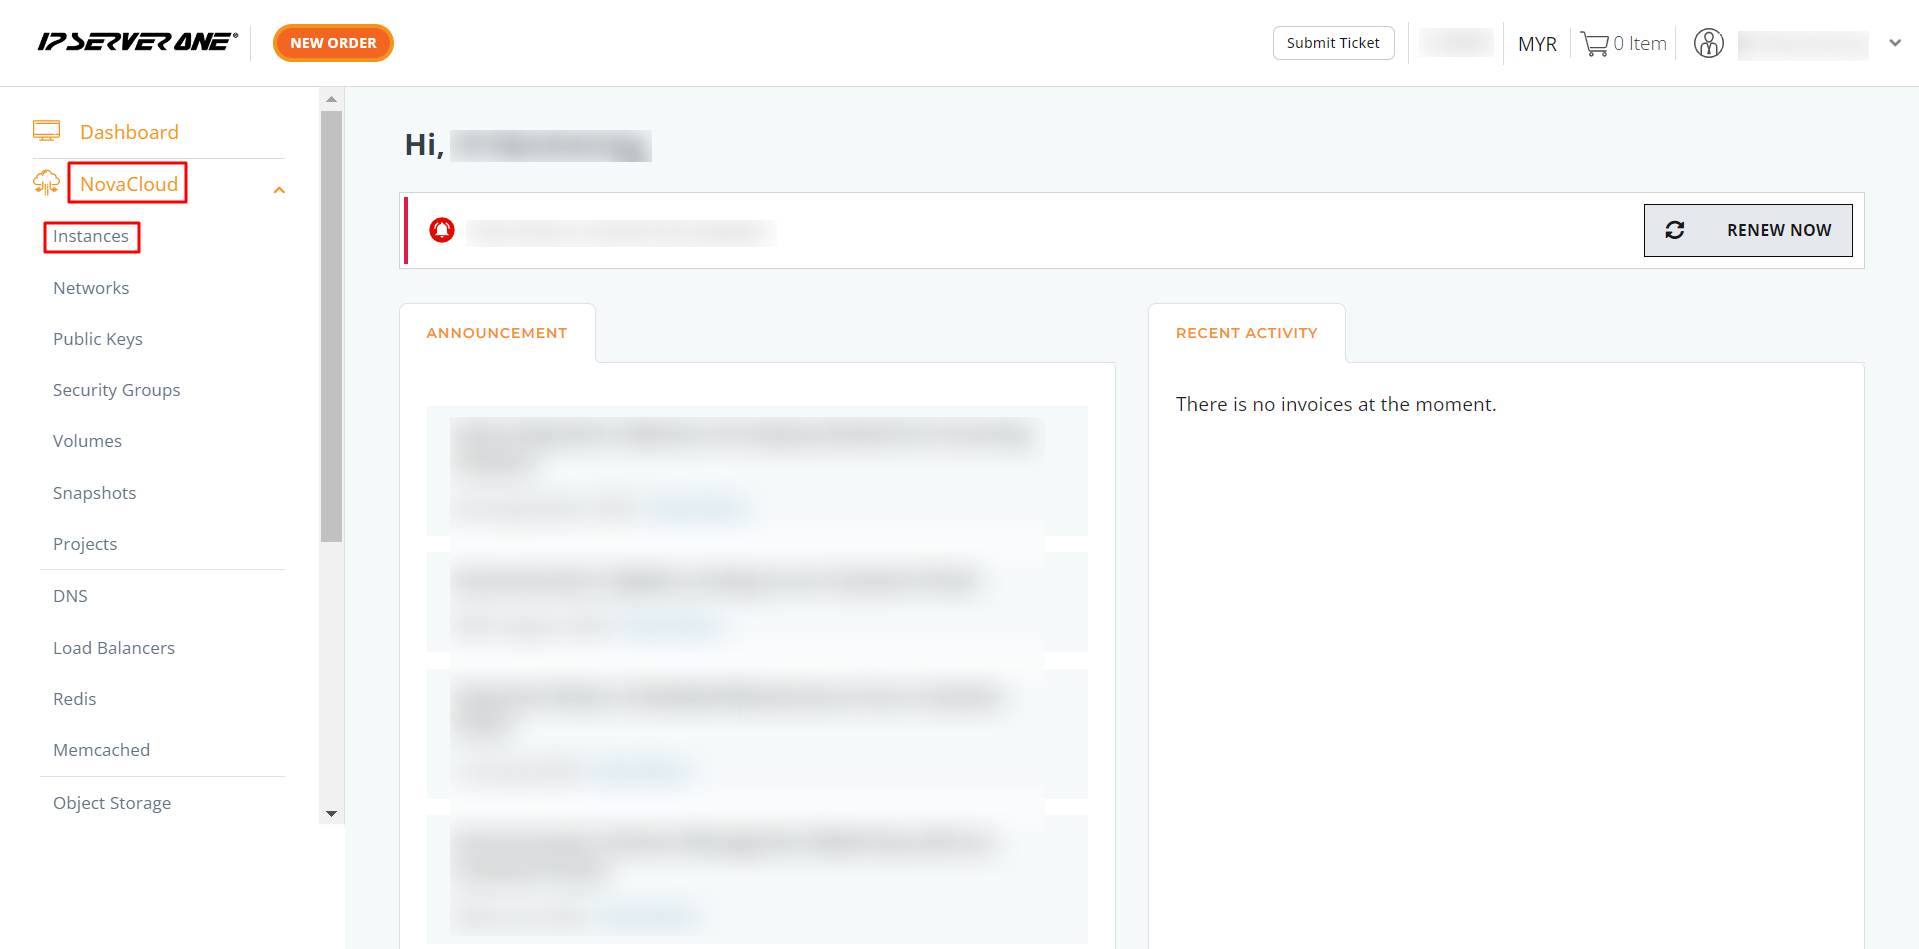
Task: Click the Dashboard monitor icon
Action: tap(46, 131)
